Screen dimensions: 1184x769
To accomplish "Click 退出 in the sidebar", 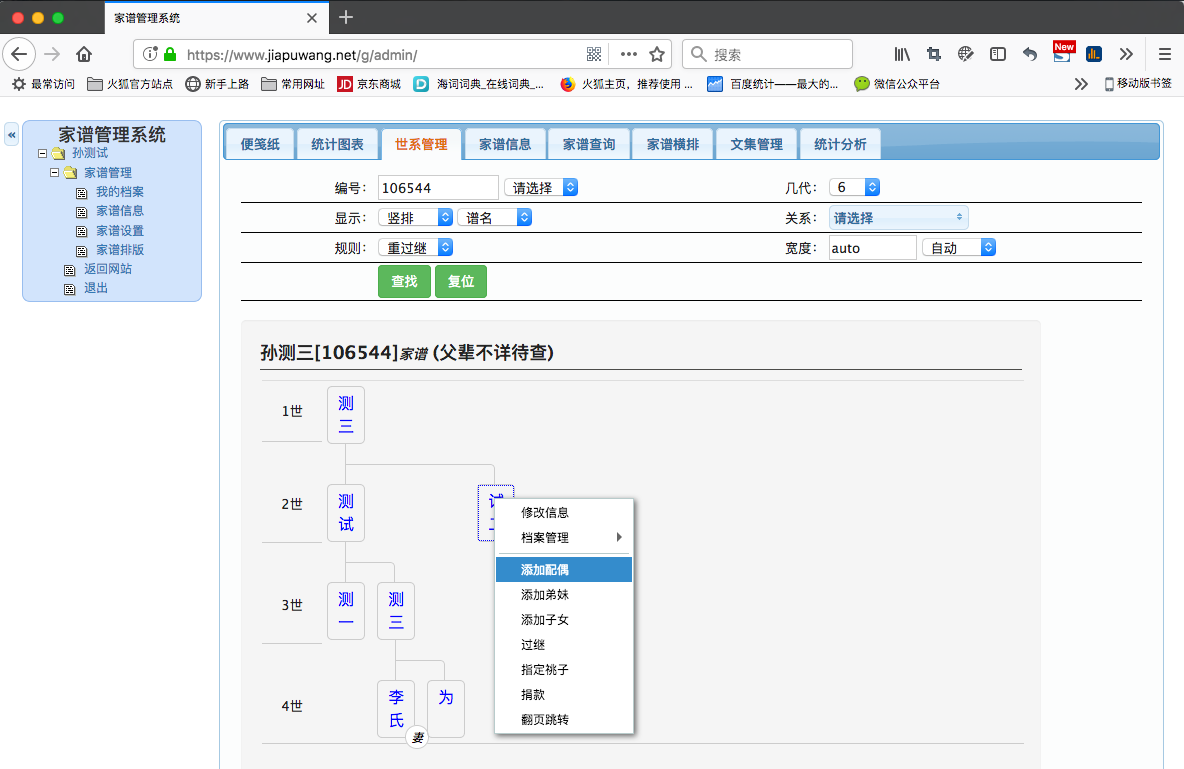I will [95, 289].
